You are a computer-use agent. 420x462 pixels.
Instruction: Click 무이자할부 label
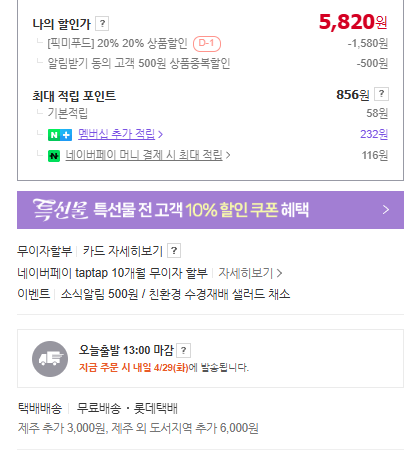[x=45, y=251]
